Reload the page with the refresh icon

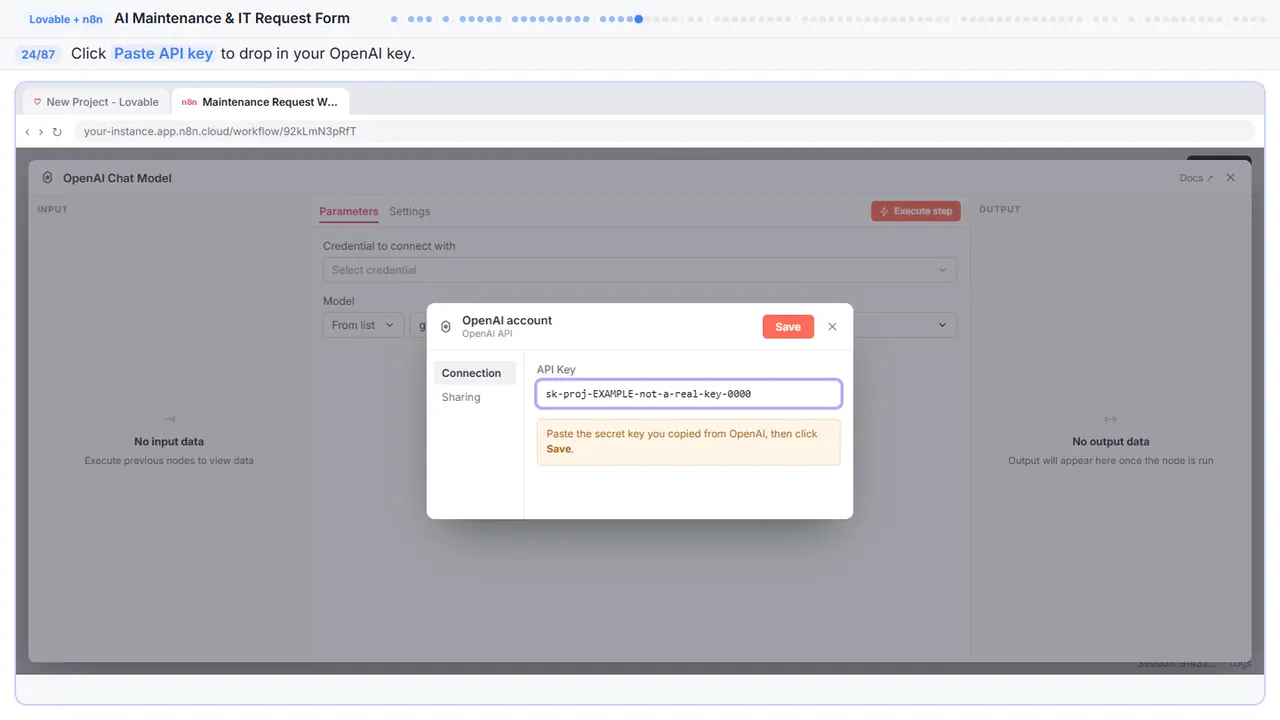[x=57, y=132]
